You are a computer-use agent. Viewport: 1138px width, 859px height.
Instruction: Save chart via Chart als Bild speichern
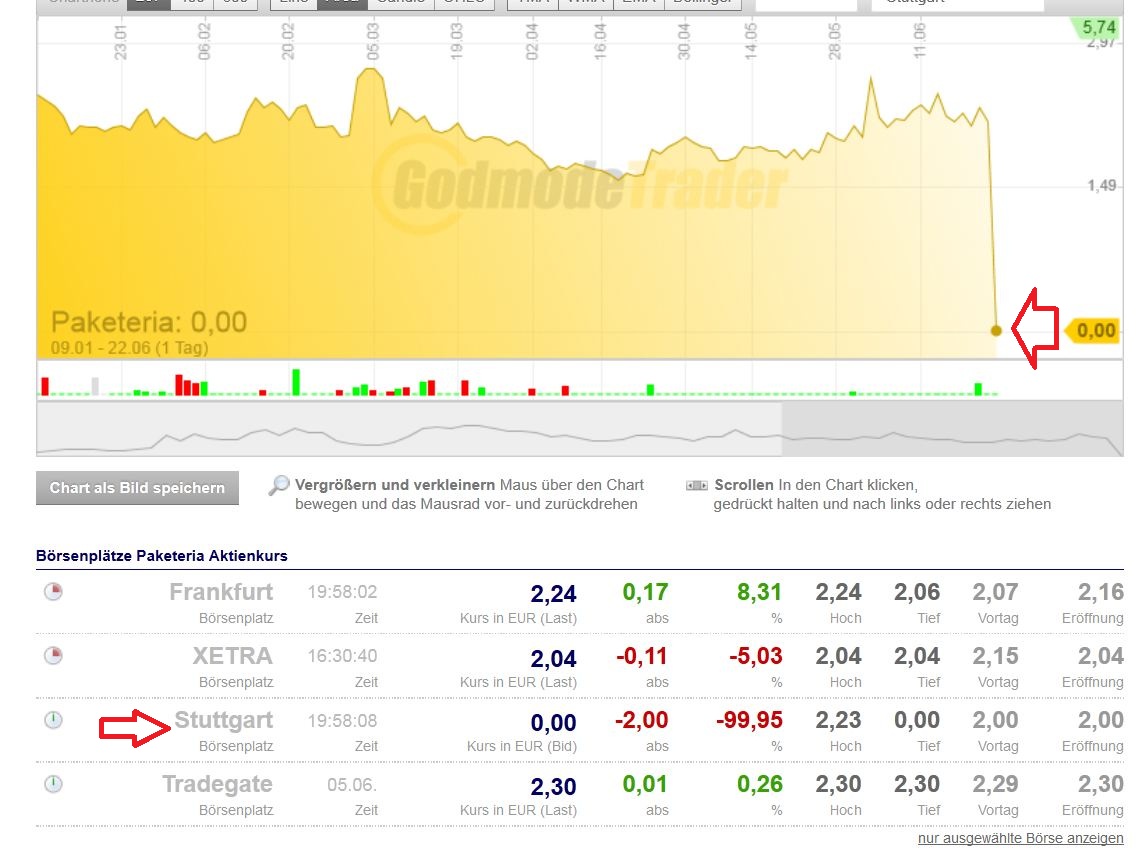click(137, 488)
